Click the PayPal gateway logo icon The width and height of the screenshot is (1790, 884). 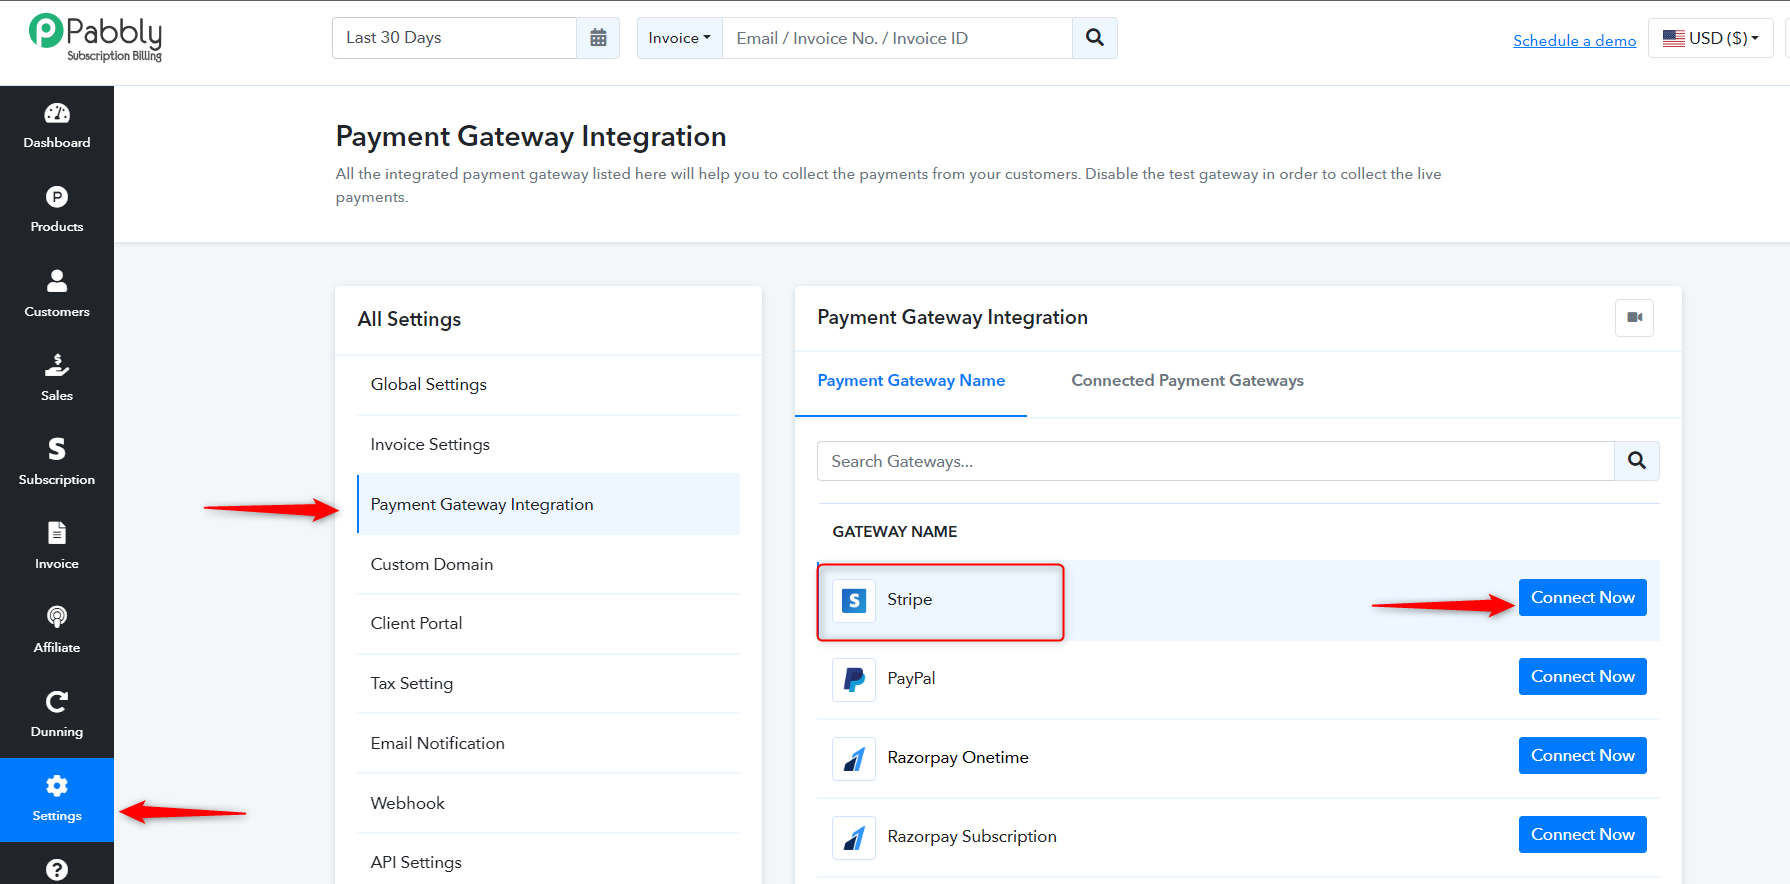pos(854,680)
